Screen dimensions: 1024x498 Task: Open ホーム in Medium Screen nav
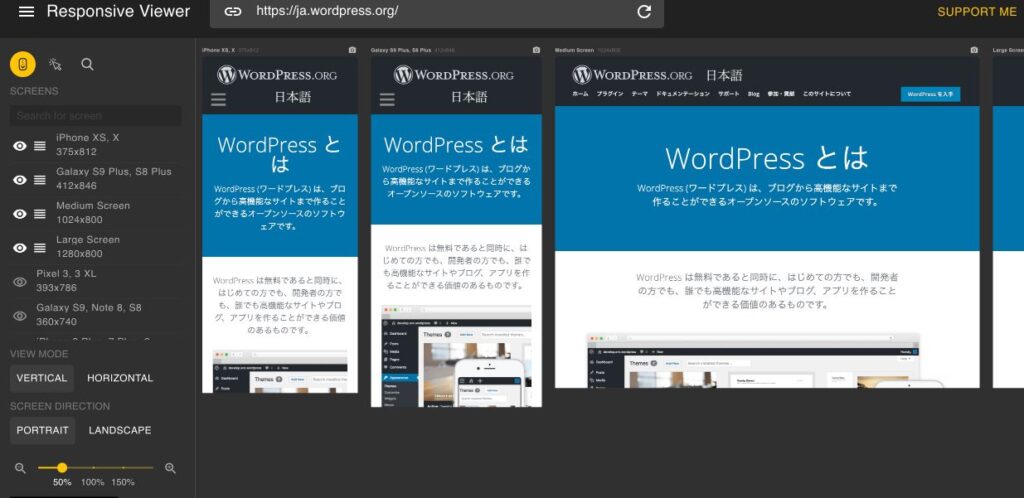coord(580,94)
